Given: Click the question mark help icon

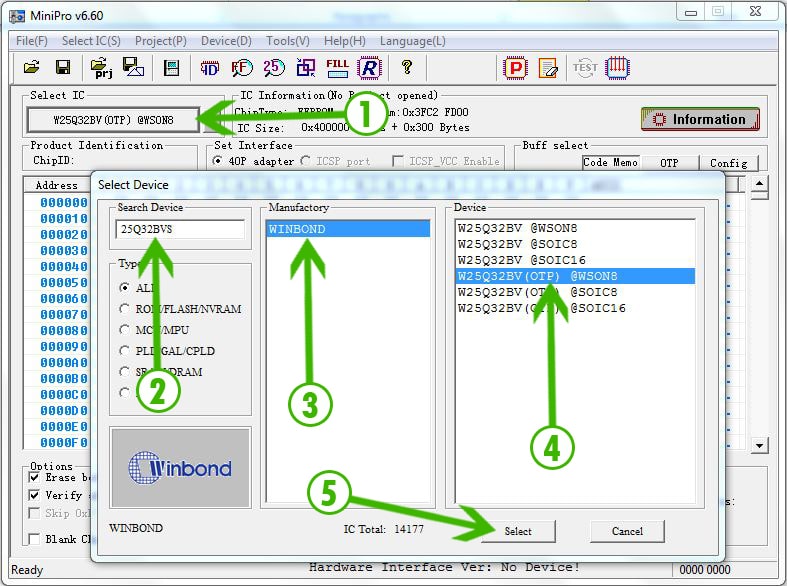Looking at the screenshot, I should (x=407, y=67).
